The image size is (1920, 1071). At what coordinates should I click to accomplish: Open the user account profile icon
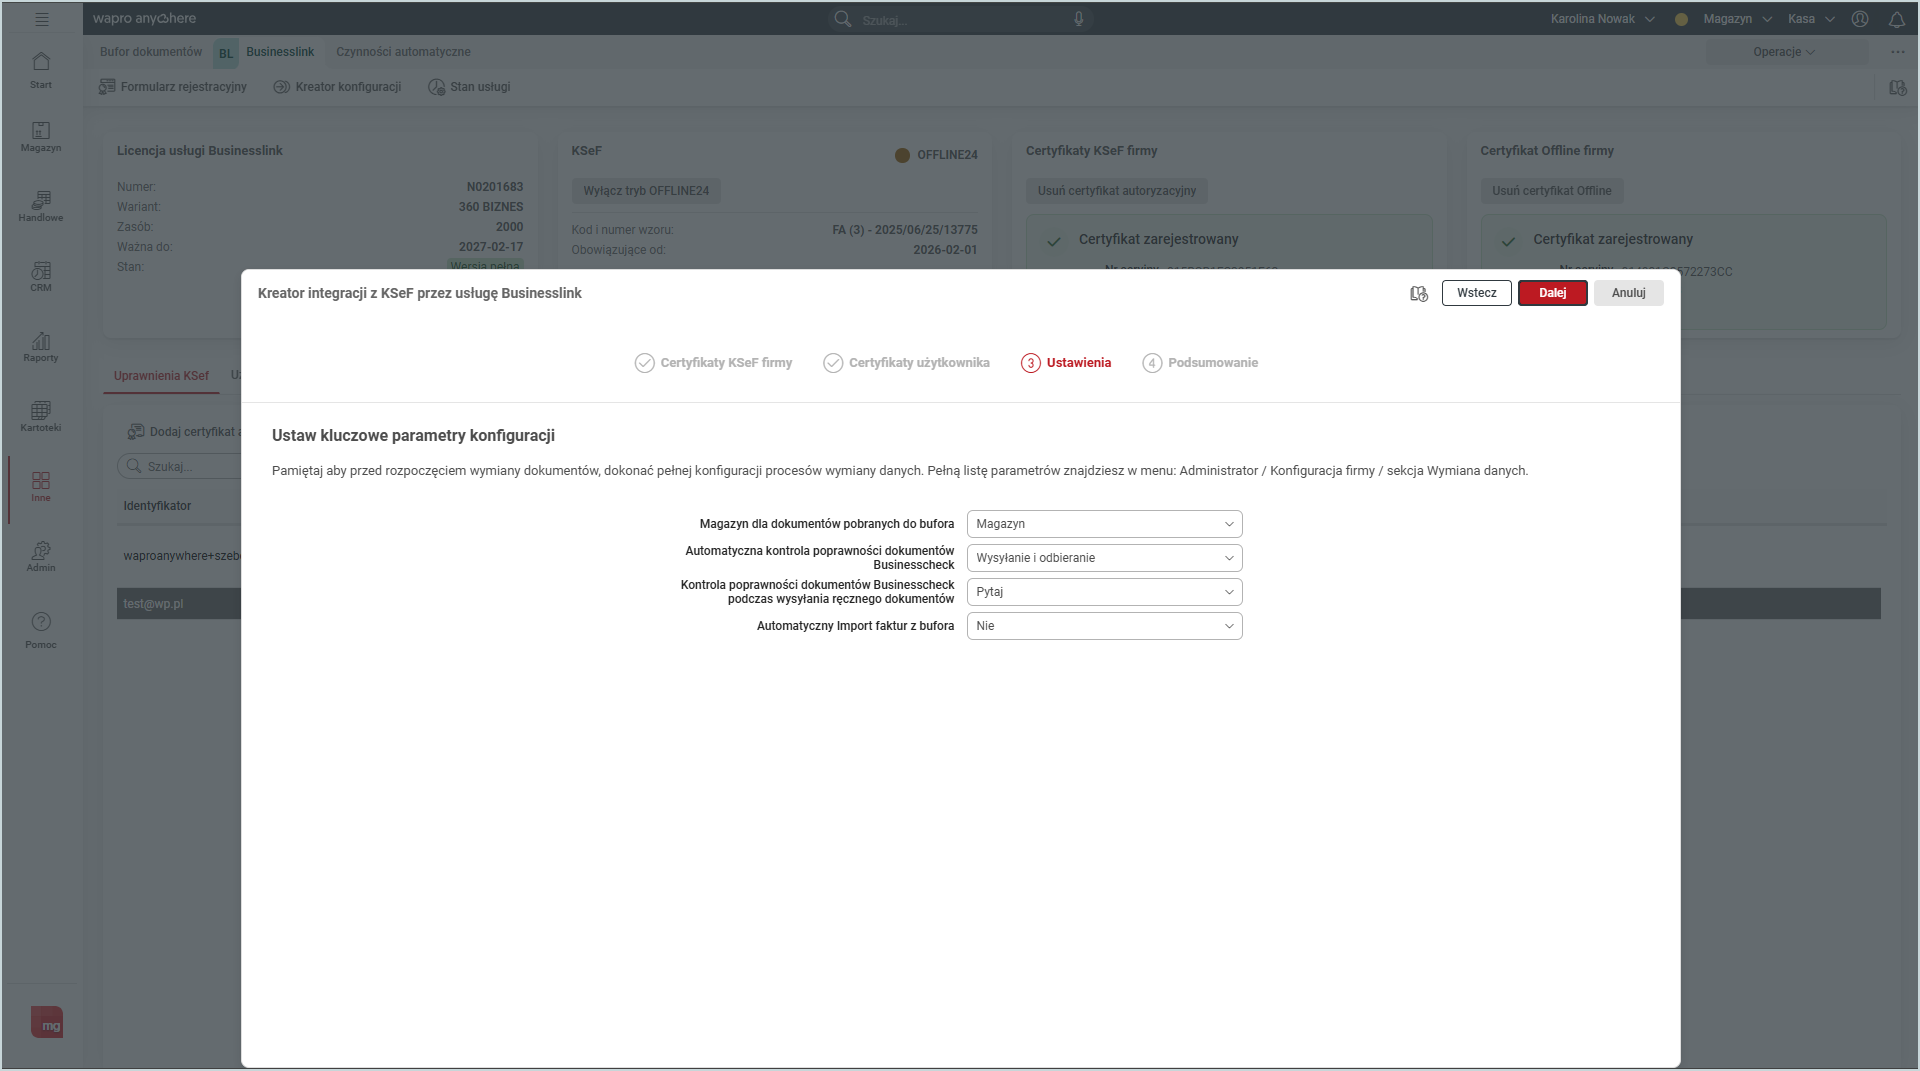(x=1860, y=19)
